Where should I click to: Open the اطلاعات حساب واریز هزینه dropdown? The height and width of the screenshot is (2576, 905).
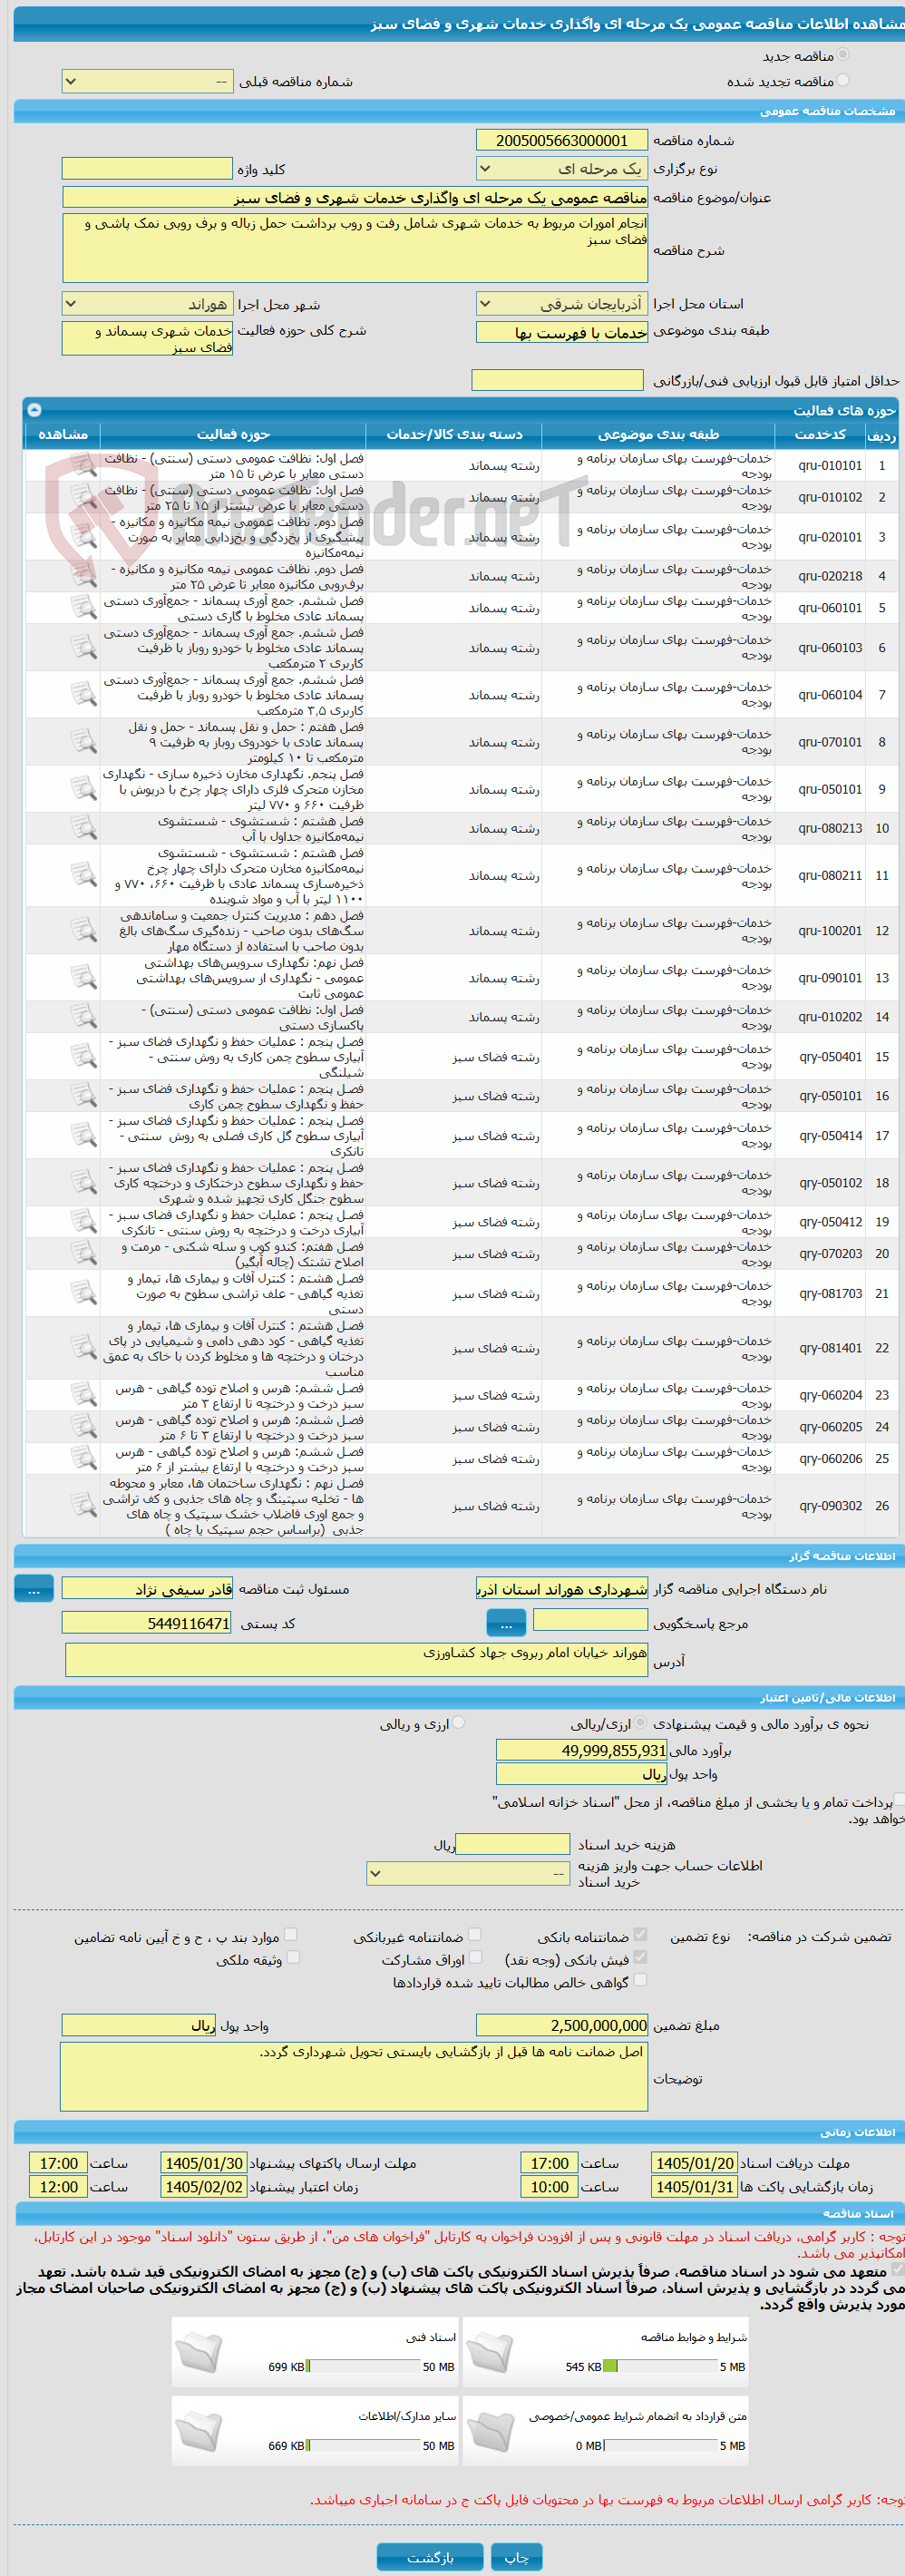468,1873
